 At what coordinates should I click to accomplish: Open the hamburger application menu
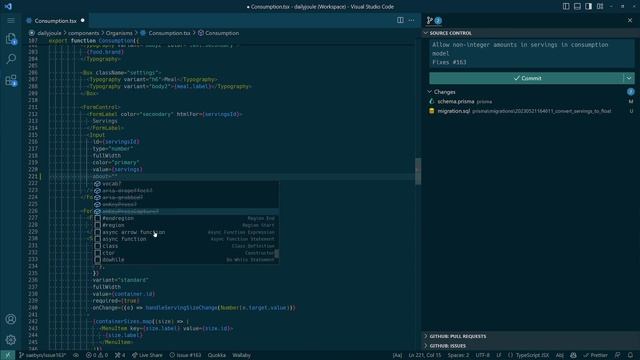(11, 20)
